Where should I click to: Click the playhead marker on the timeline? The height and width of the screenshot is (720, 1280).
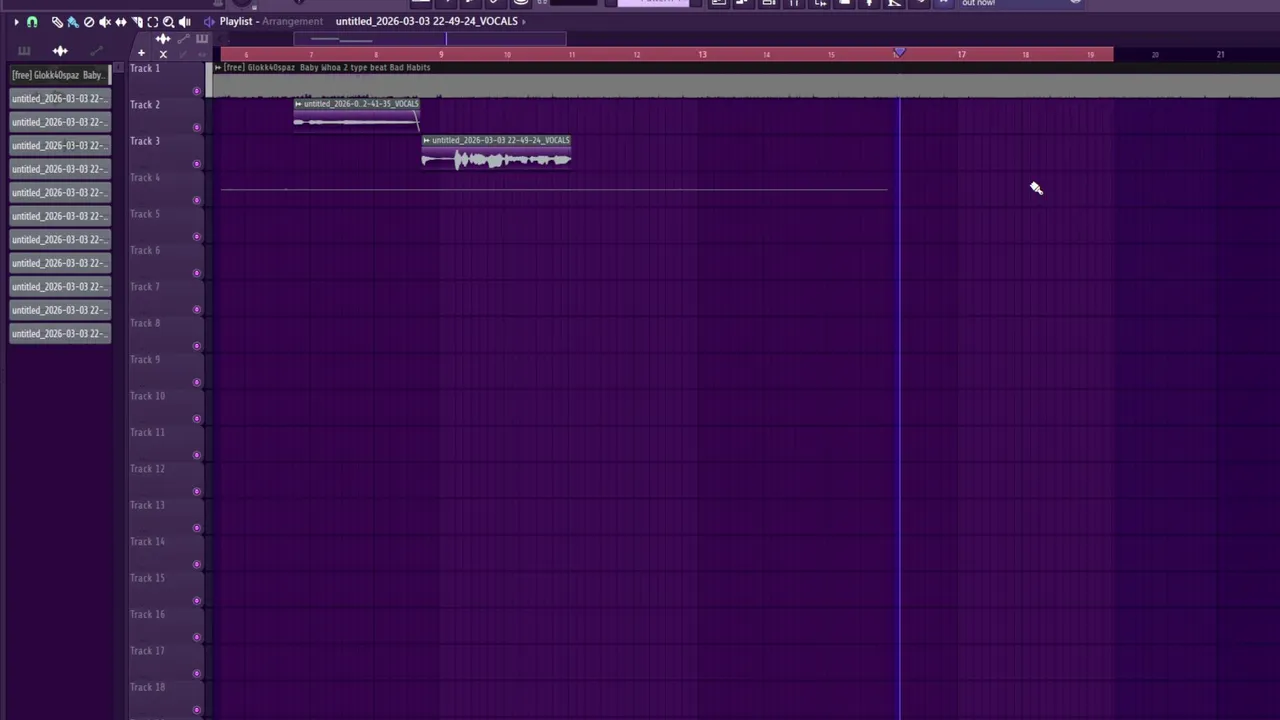point(899,53)
